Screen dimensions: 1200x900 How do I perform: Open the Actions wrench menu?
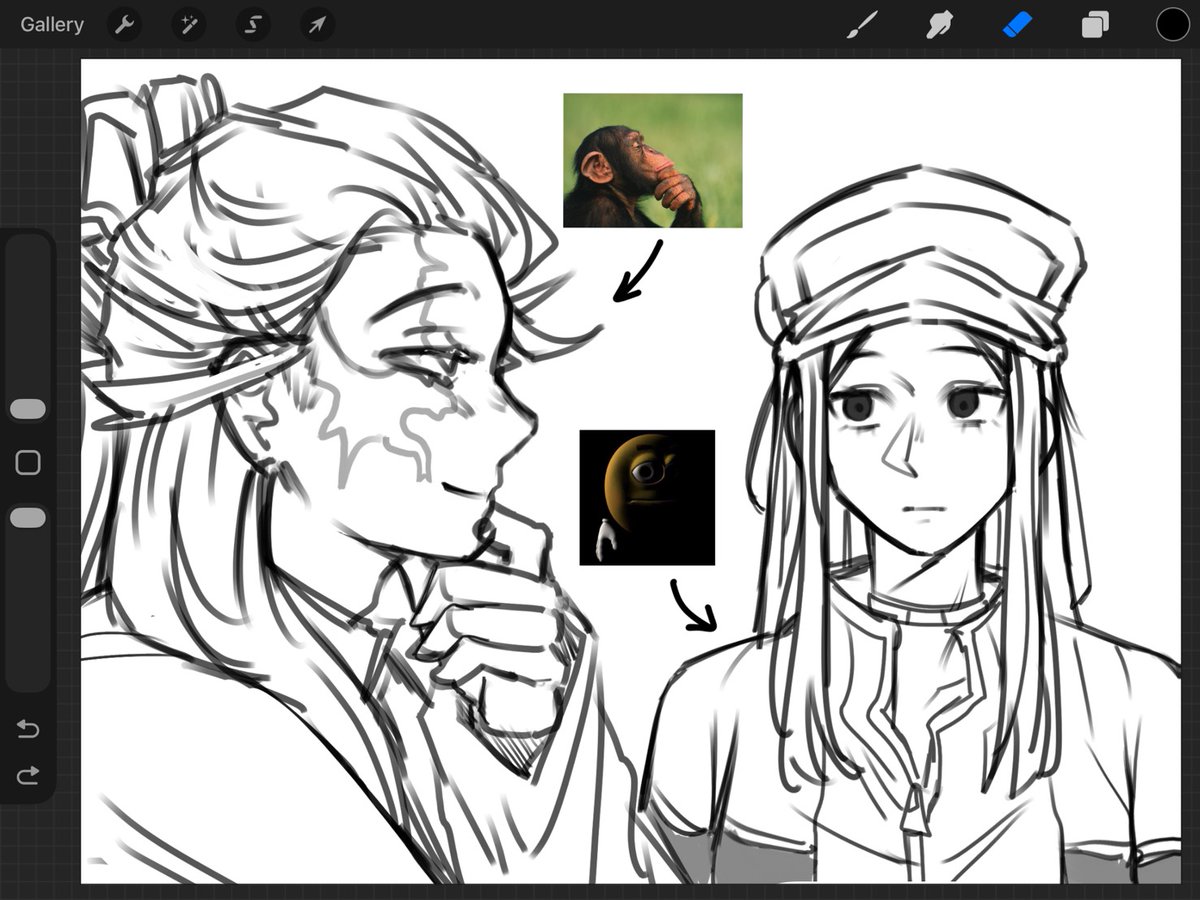tap(124, 25)
